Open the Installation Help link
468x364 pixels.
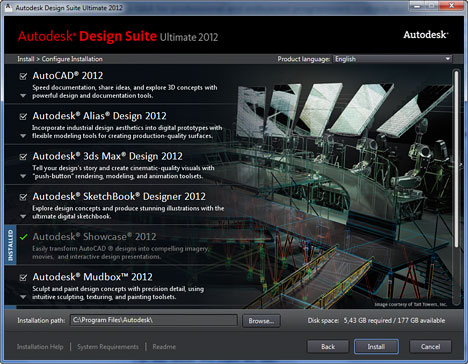tap(40, 347)
